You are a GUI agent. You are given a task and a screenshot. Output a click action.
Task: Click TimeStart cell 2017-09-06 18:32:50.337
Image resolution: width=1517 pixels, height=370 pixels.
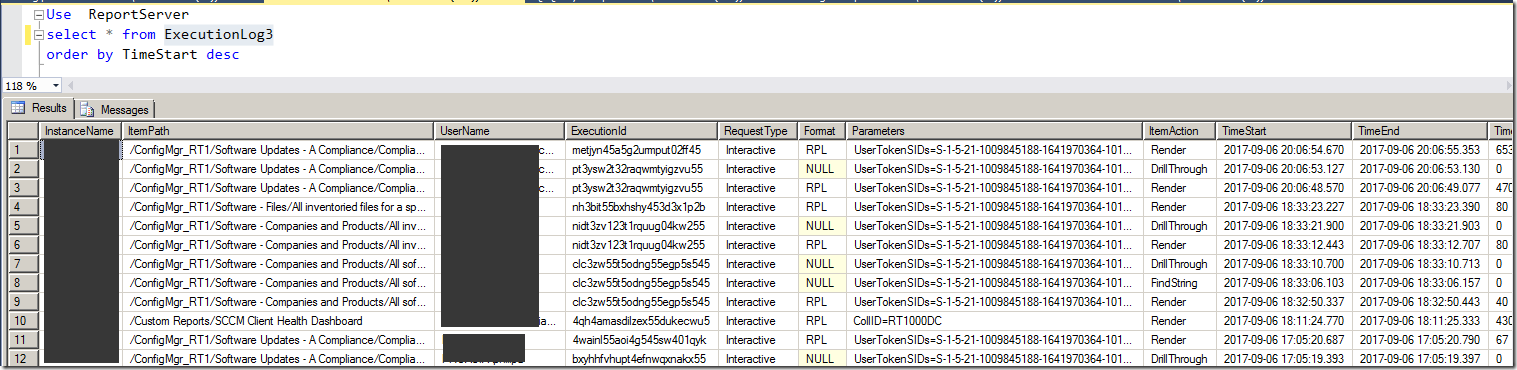[1285, 302]
